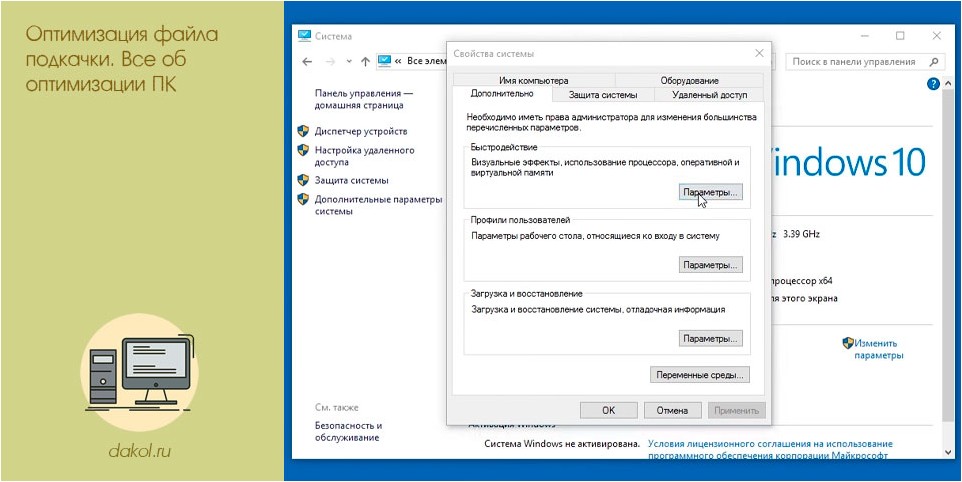This screenshot has height=482, width=962.
Task: Open recent locations dropdown arrow
Action: [x=349, y=61]
